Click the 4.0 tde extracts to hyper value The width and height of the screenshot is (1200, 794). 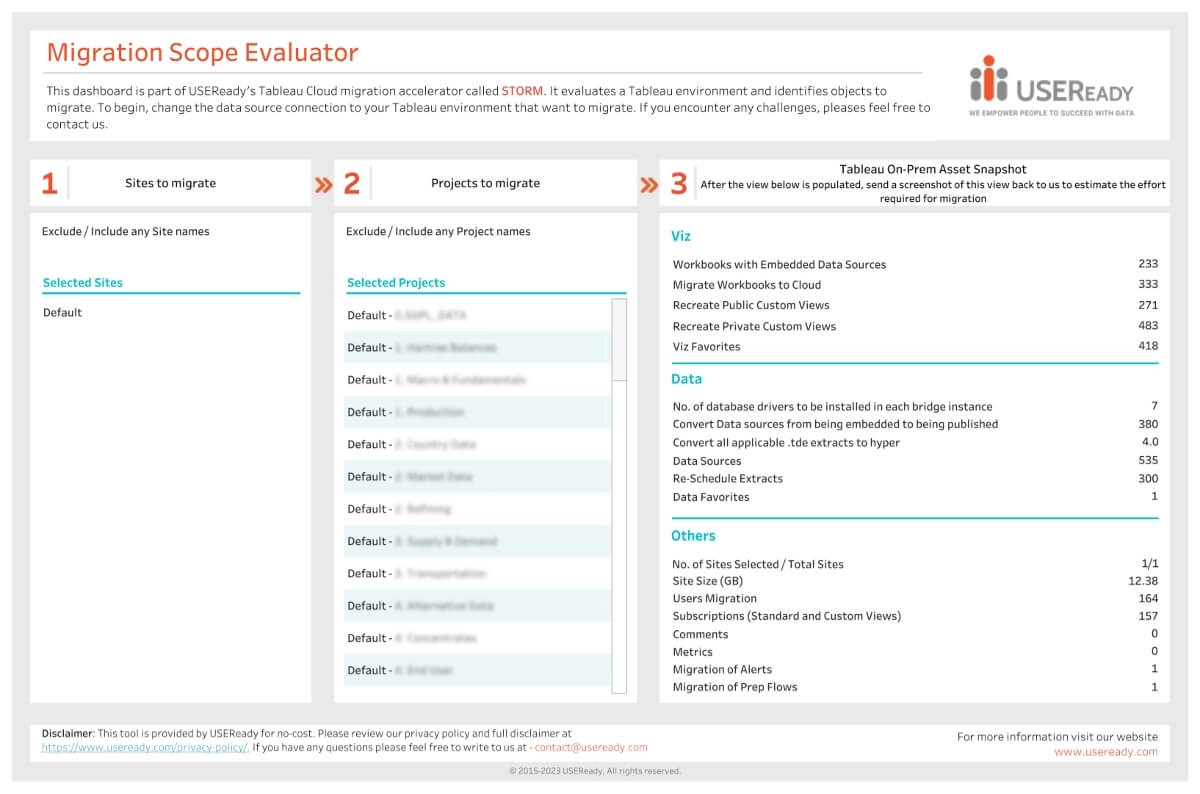point(1150,442)
